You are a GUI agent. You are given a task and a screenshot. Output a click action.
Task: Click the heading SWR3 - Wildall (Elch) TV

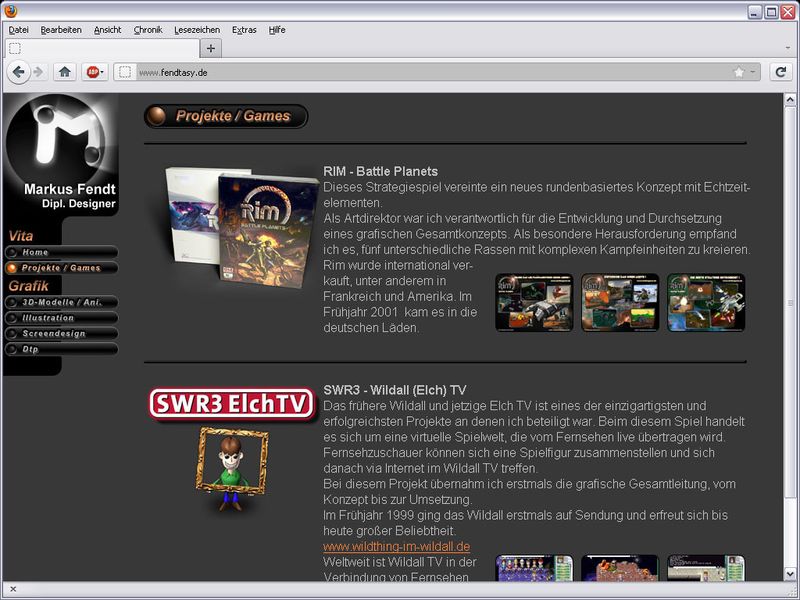(x=395, y=390)
